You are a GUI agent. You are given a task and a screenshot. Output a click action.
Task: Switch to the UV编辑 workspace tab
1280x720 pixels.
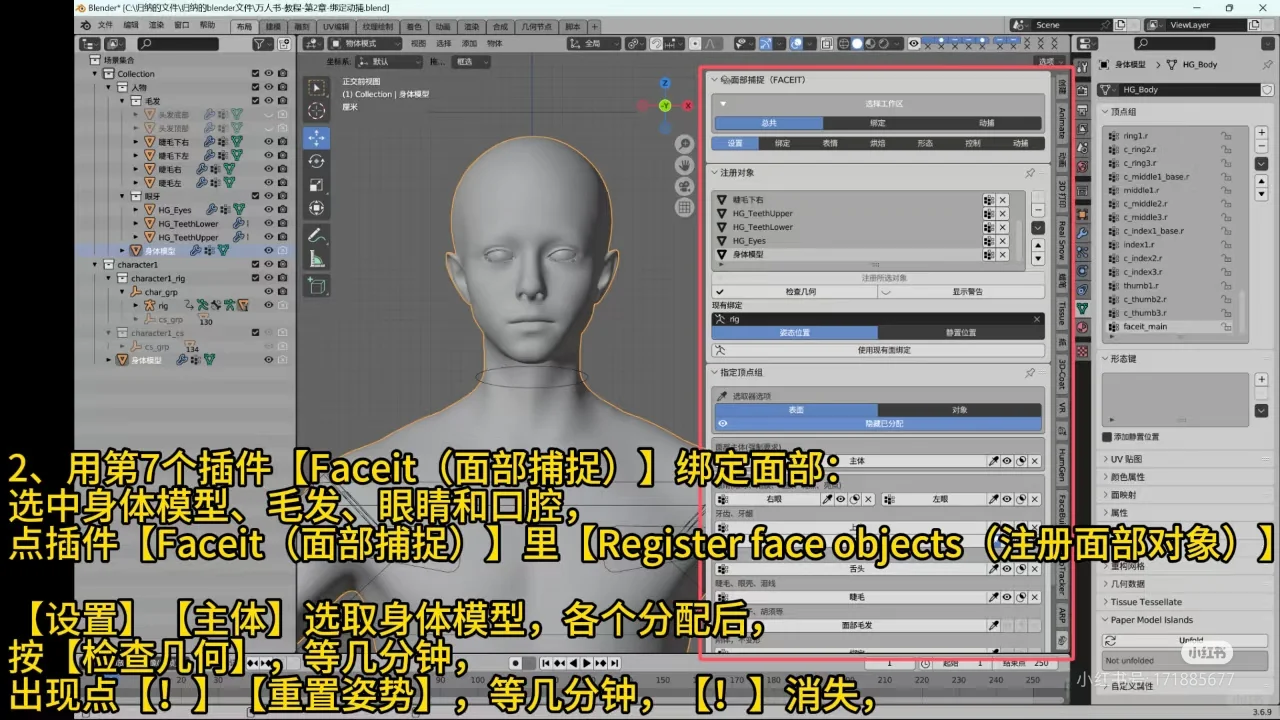coord(336,27)
